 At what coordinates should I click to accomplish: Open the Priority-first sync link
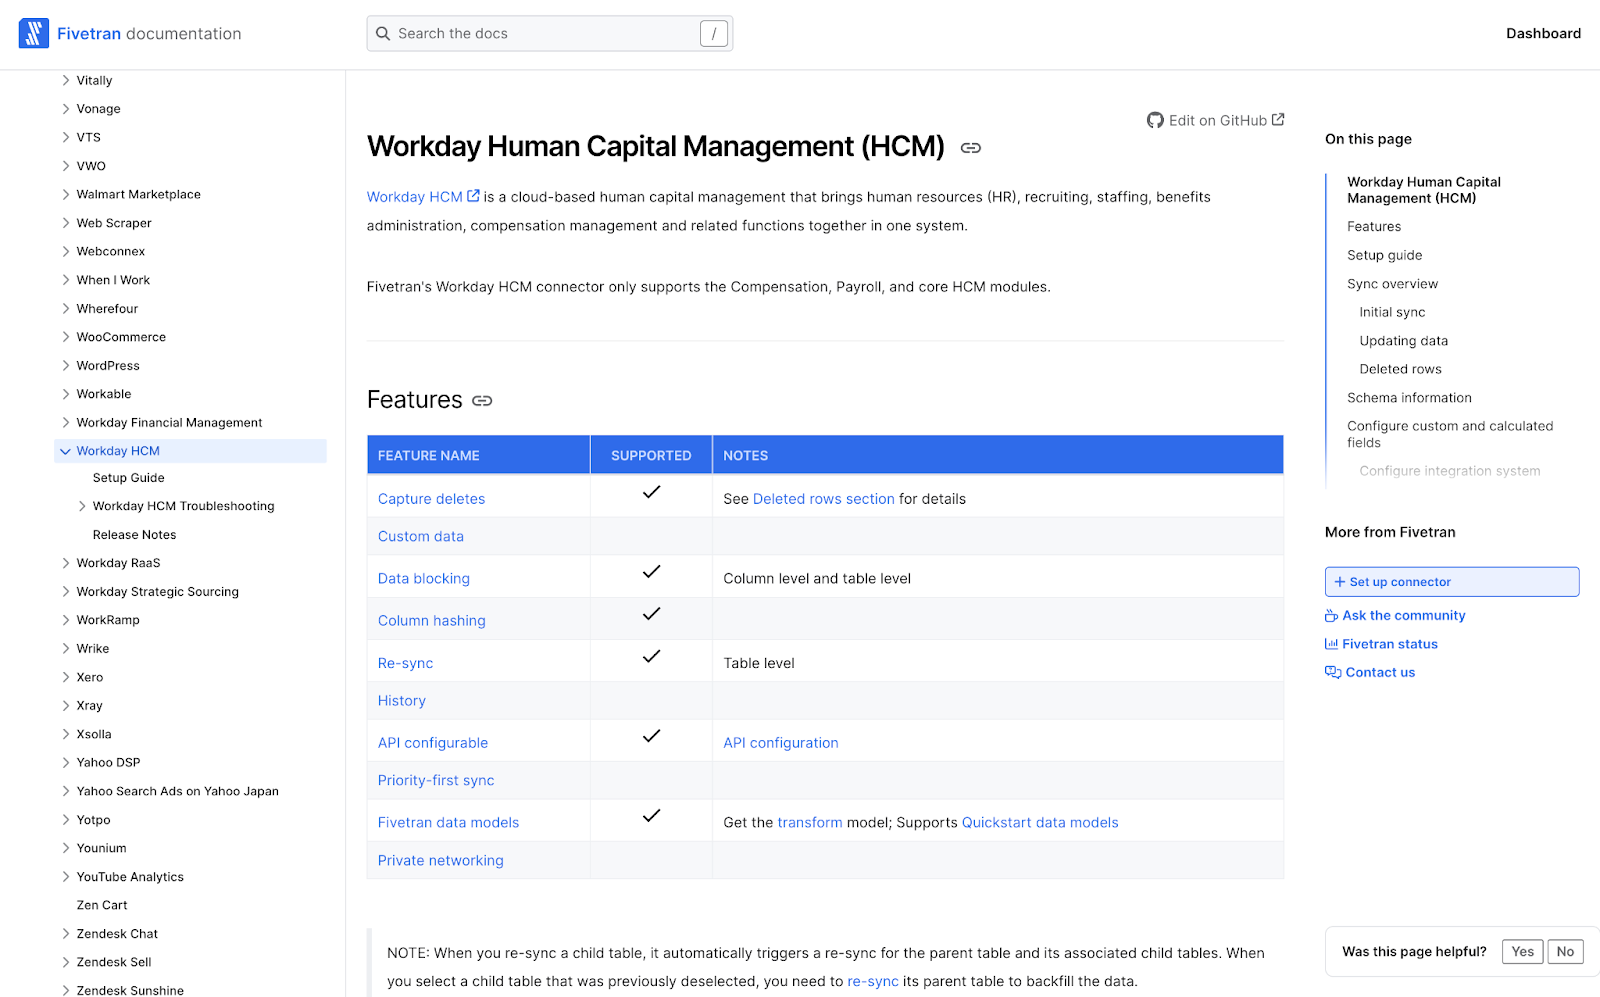click(436, 781)
